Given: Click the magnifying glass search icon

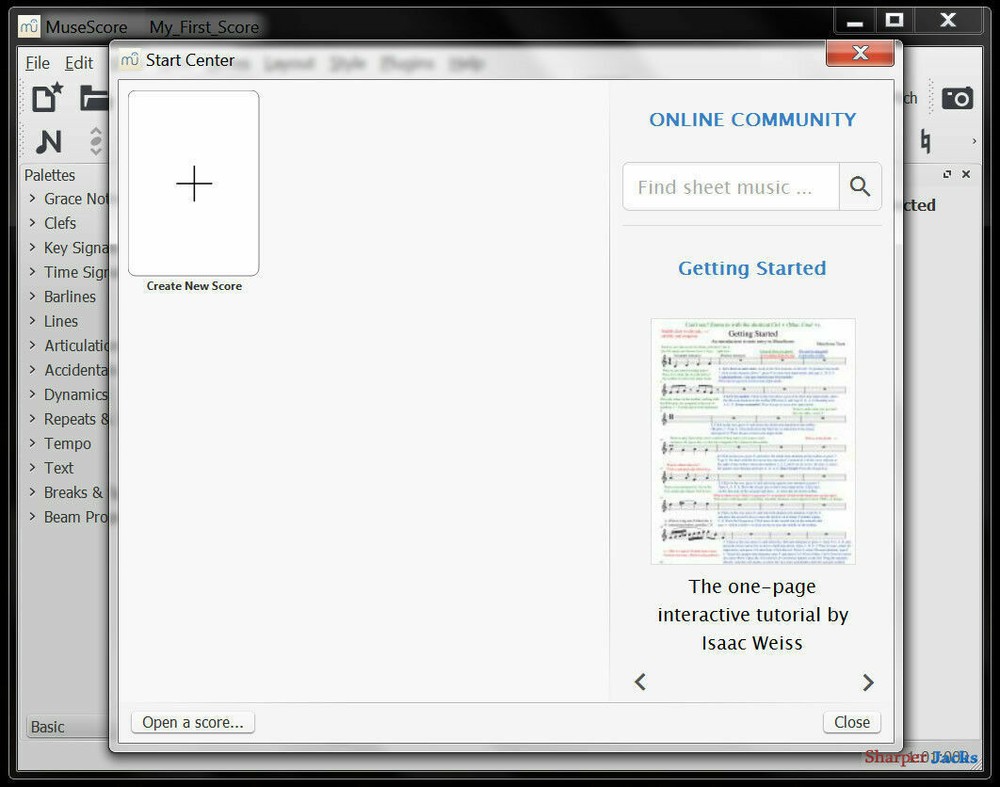Looking at the screenshot, I should pyautogui.click(x=859, y=186).
